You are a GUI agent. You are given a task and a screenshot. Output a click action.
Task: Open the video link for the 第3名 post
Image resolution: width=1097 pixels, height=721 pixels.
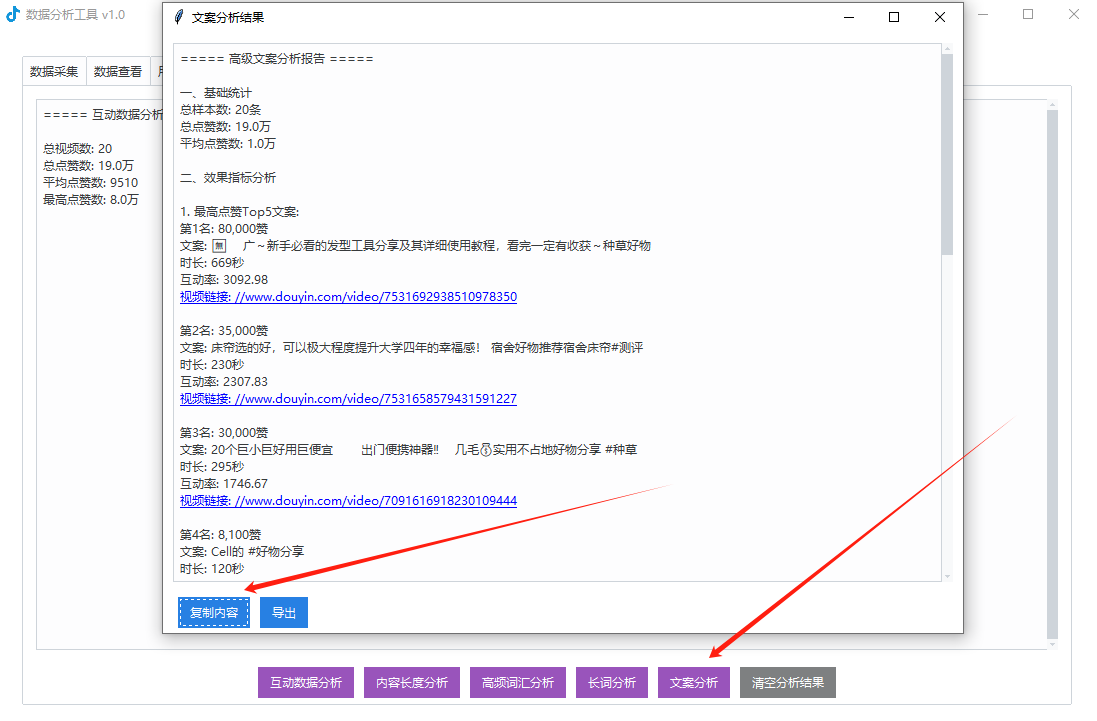pyautogui.click(x=348, y=501)
